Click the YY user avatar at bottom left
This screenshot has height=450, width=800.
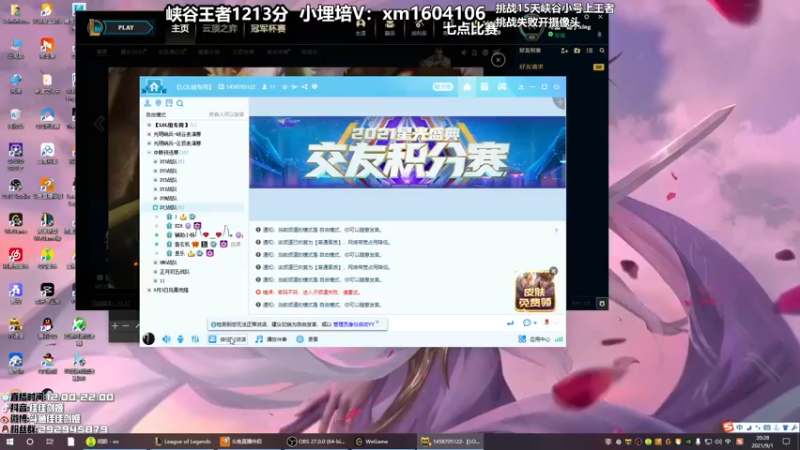coord(148,339)
